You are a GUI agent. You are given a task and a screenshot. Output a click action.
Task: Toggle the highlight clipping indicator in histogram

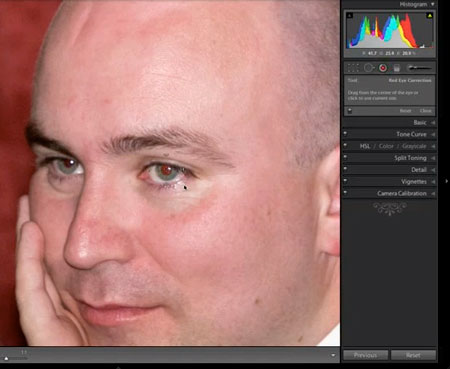430,15
